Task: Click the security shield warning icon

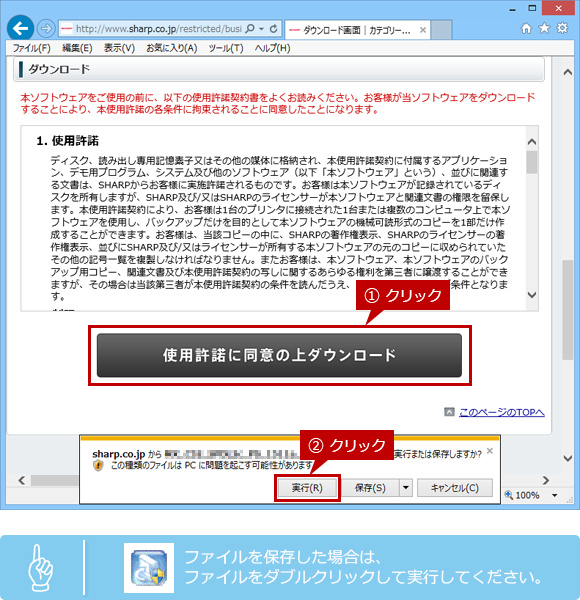Action: point(99,465)
